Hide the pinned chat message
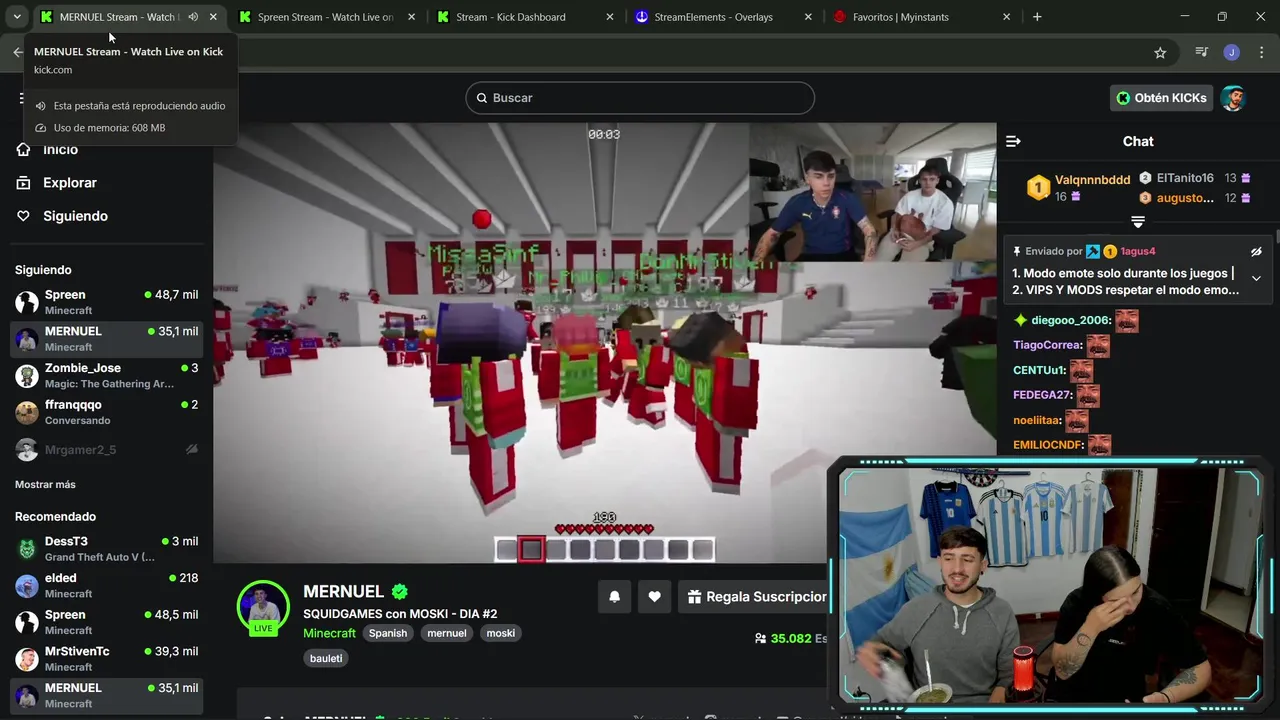 (1256, 252)
